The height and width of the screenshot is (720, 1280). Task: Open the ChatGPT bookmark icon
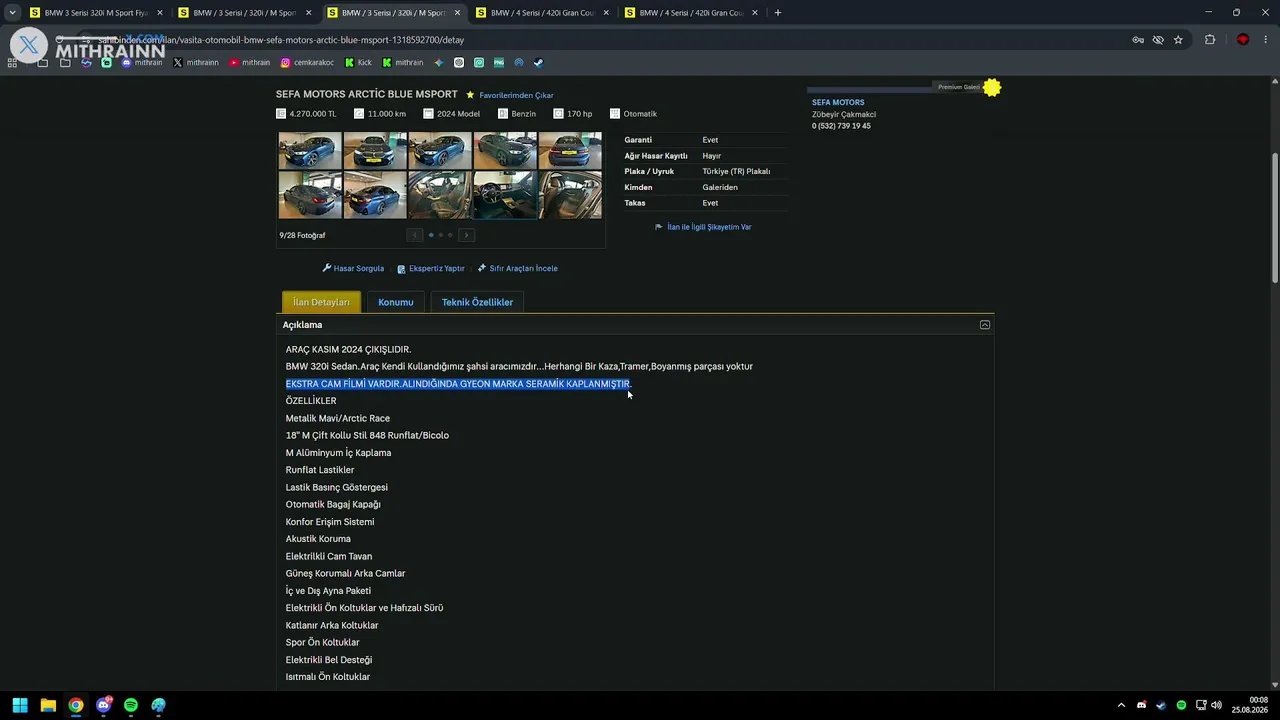point(459,62)
